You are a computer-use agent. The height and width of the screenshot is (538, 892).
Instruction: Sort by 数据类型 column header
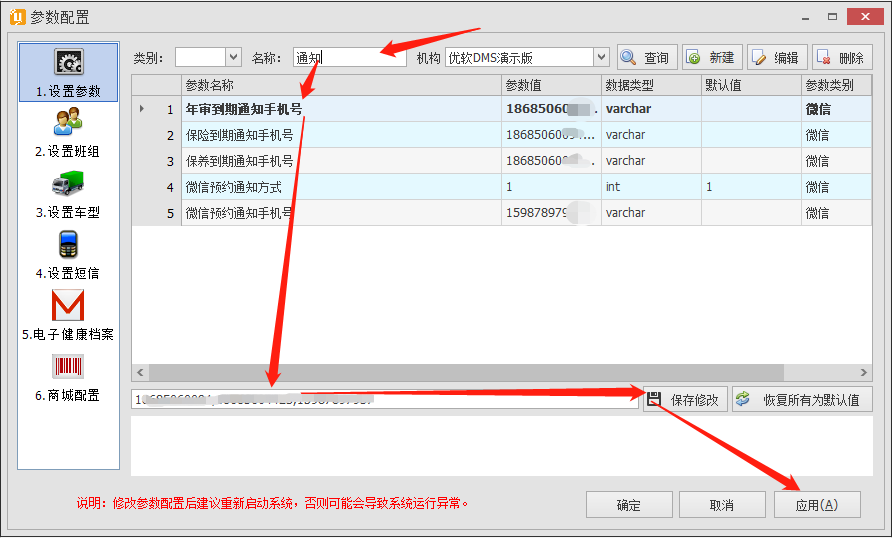click(651, 85)
